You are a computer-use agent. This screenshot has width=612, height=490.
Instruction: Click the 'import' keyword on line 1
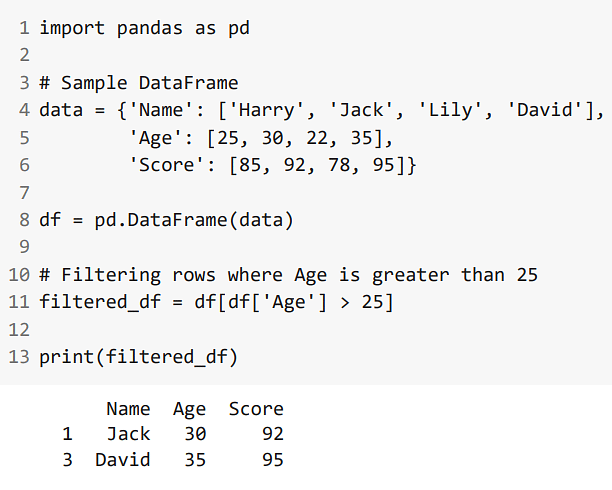coord(72,29)
